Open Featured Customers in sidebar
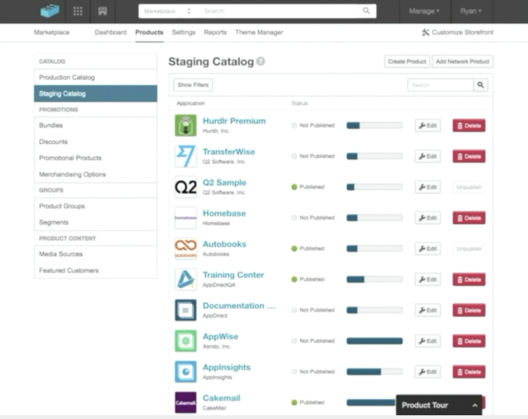 (x=96, y=270)
